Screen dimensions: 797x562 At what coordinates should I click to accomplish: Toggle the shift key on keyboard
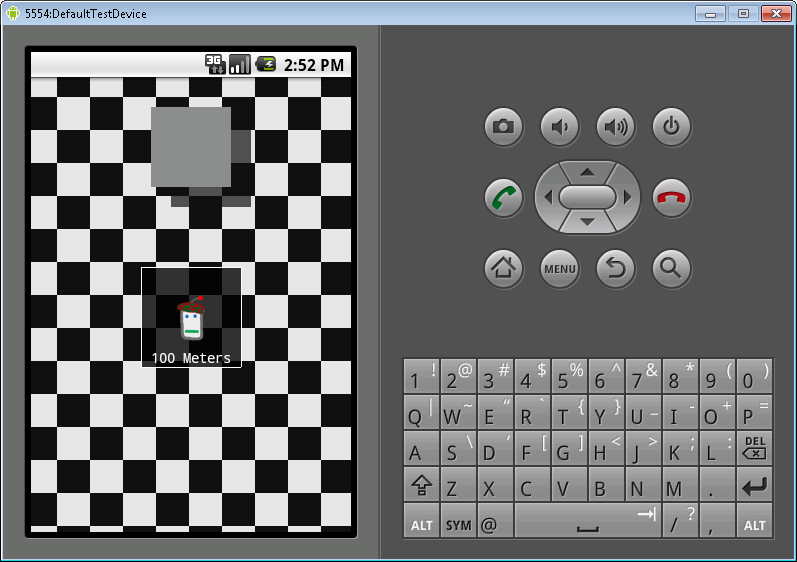[421, 487]
